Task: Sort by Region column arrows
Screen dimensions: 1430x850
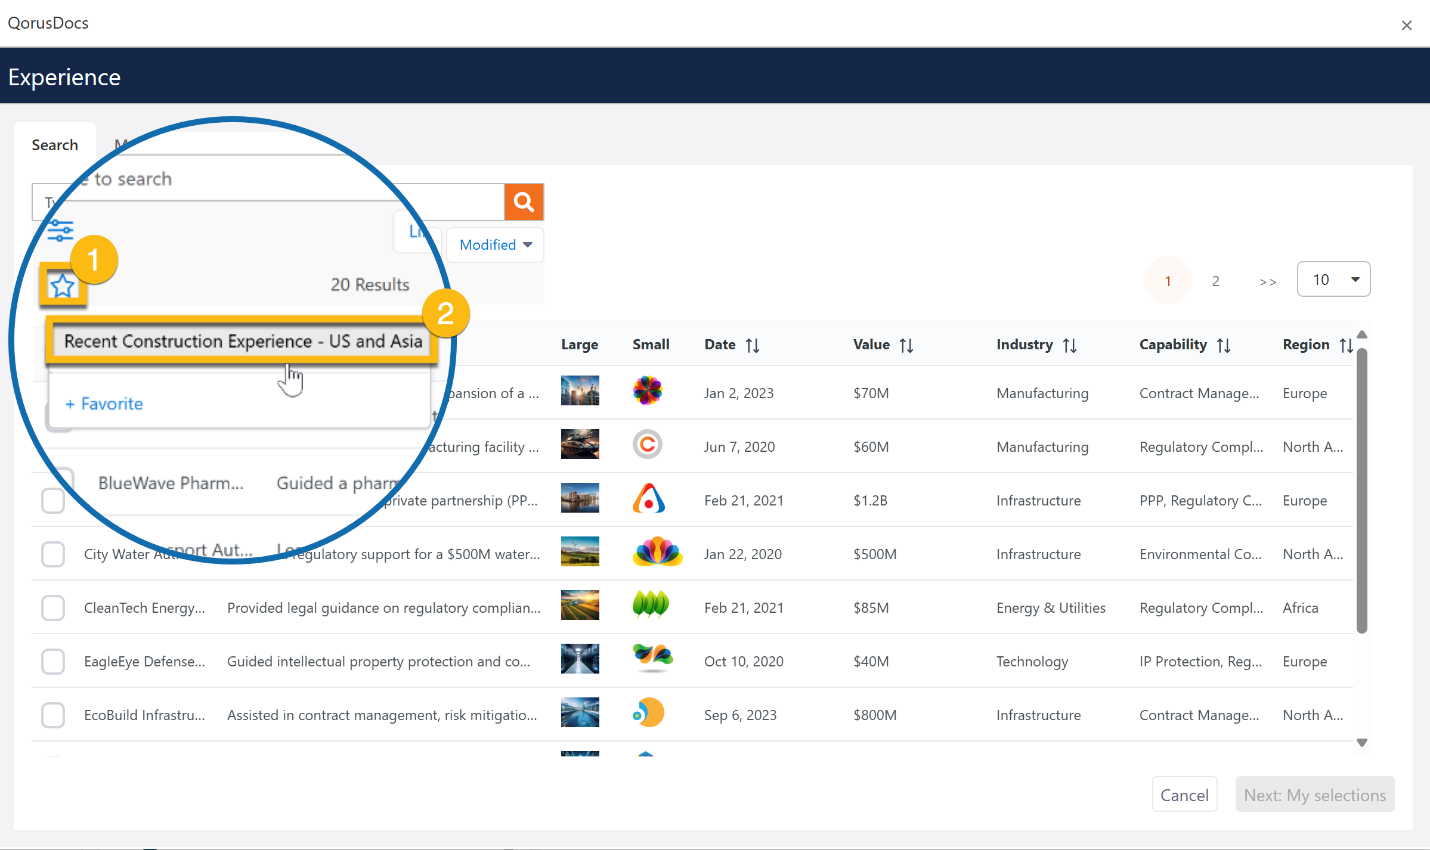Action: 1346,345
